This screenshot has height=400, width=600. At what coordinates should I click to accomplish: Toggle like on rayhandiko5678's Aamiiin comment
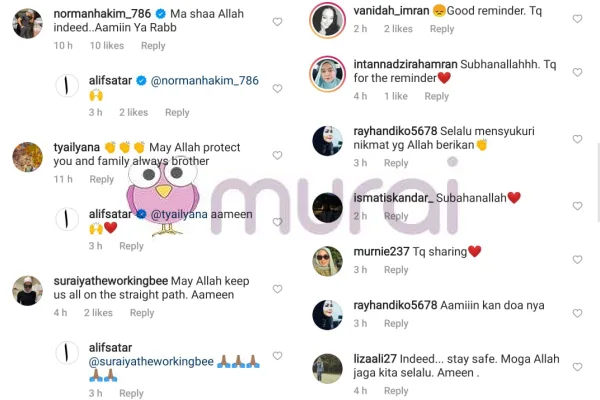(577, 313)
